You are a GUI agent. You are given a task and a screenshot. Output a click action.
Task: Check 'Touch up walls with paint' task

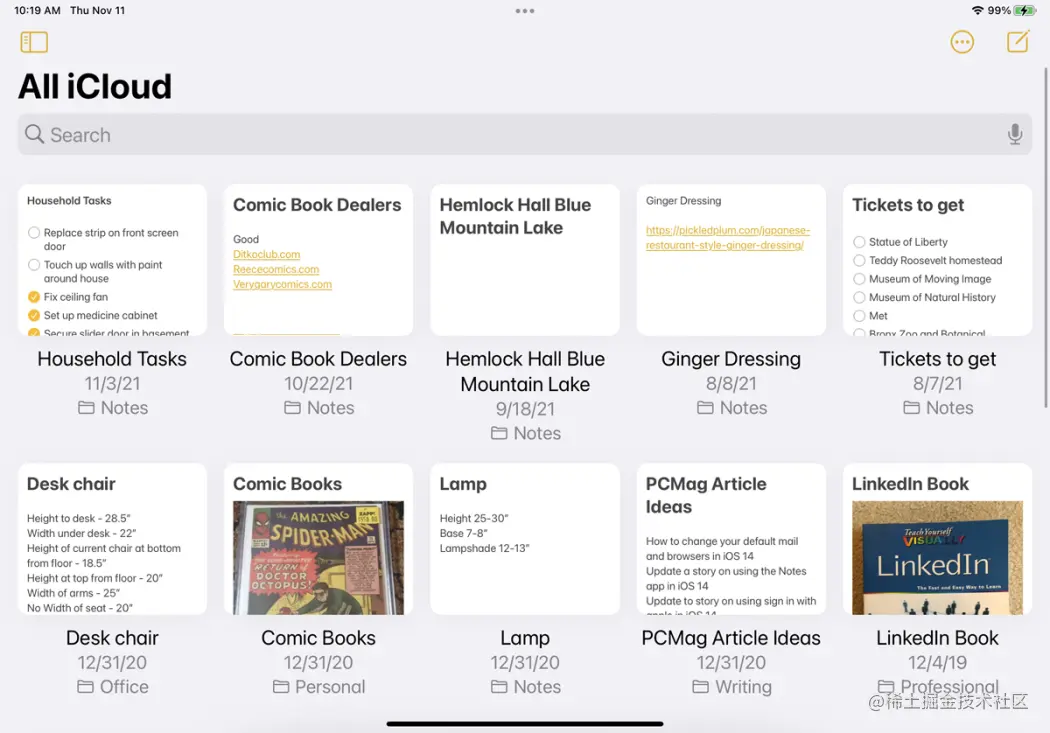coord(33,264)
